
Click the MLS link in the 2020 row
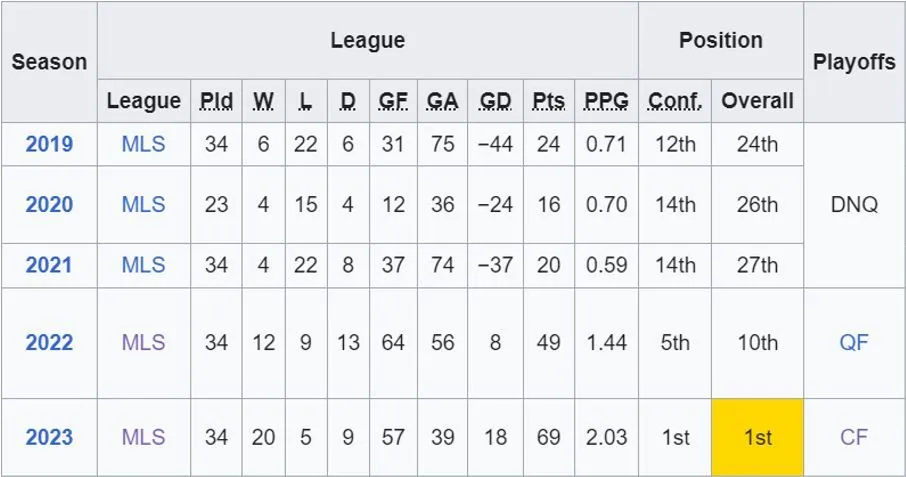click(x=143, y=205)
